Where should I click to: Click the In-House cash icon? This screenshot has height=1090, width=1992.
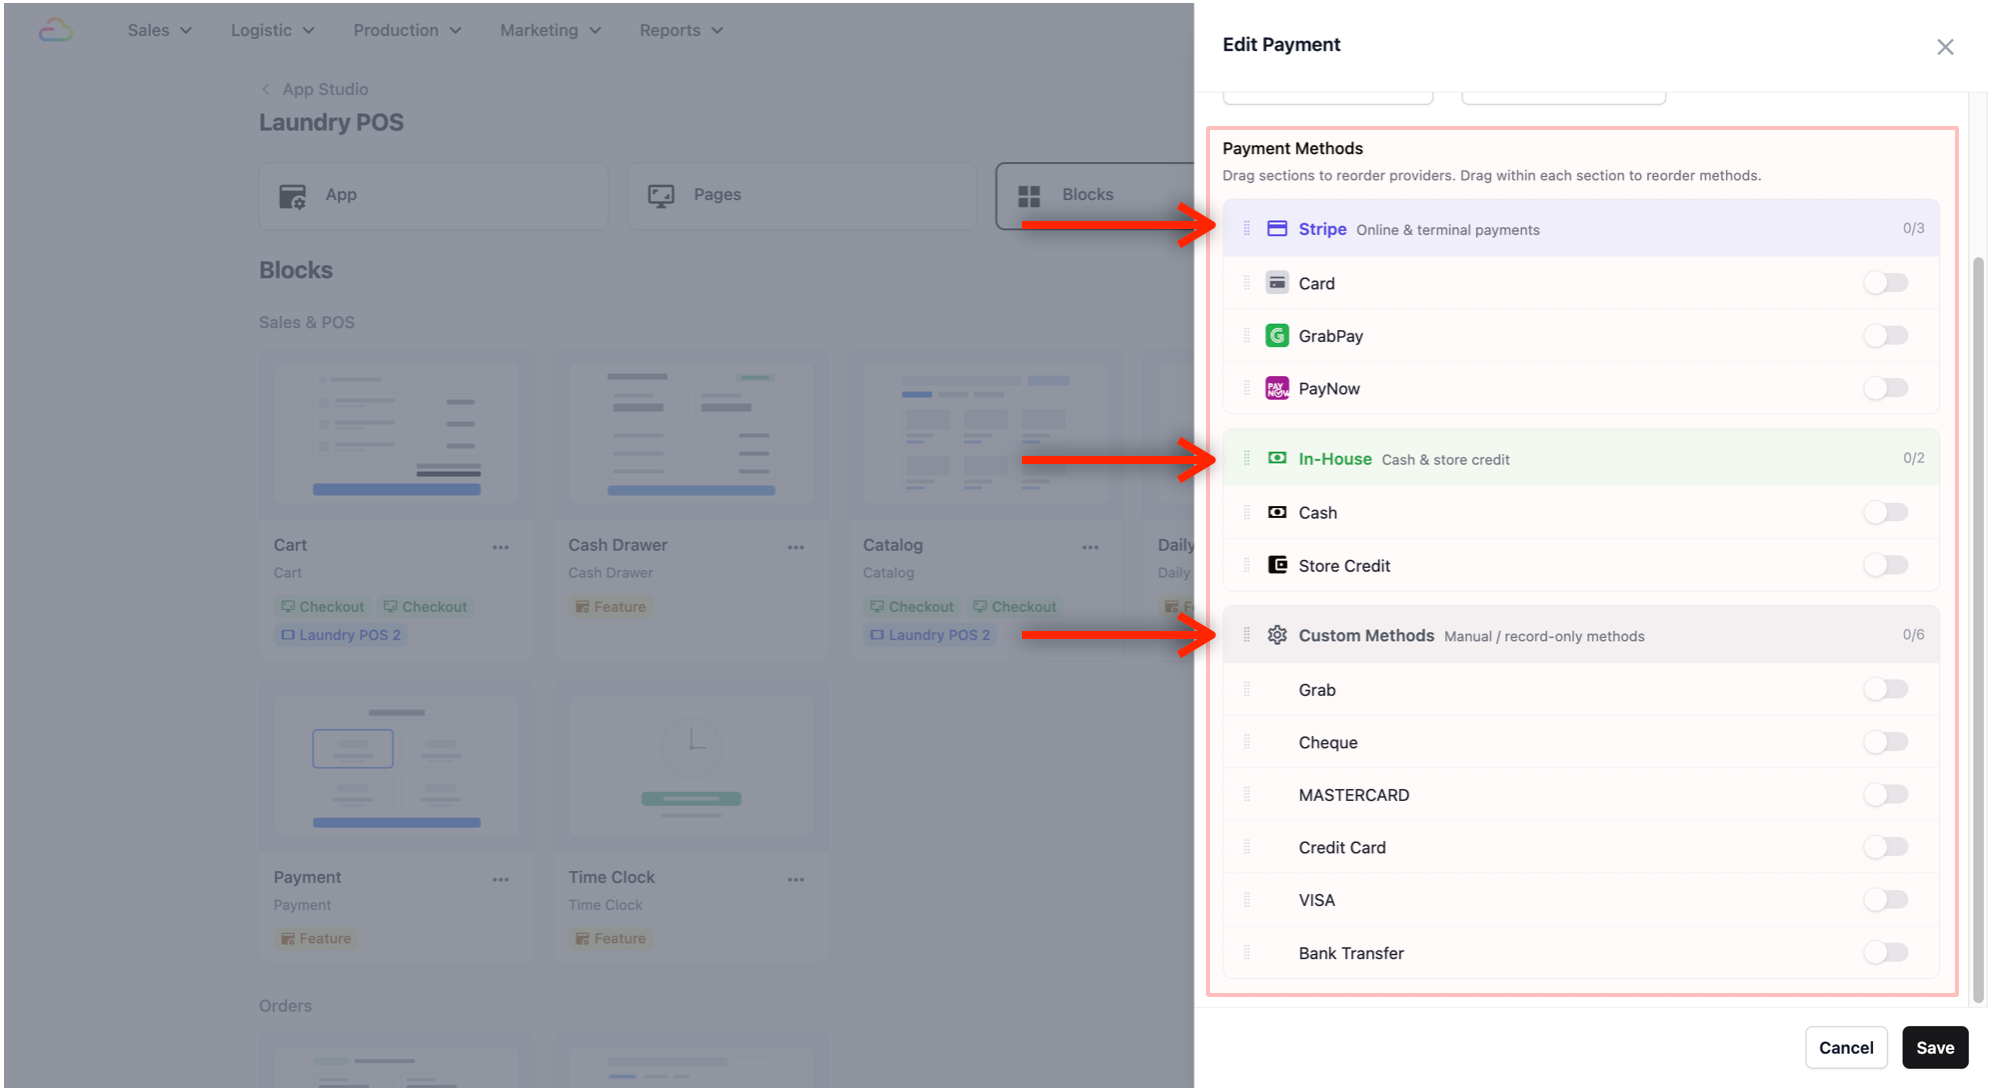coord(1277,458)
